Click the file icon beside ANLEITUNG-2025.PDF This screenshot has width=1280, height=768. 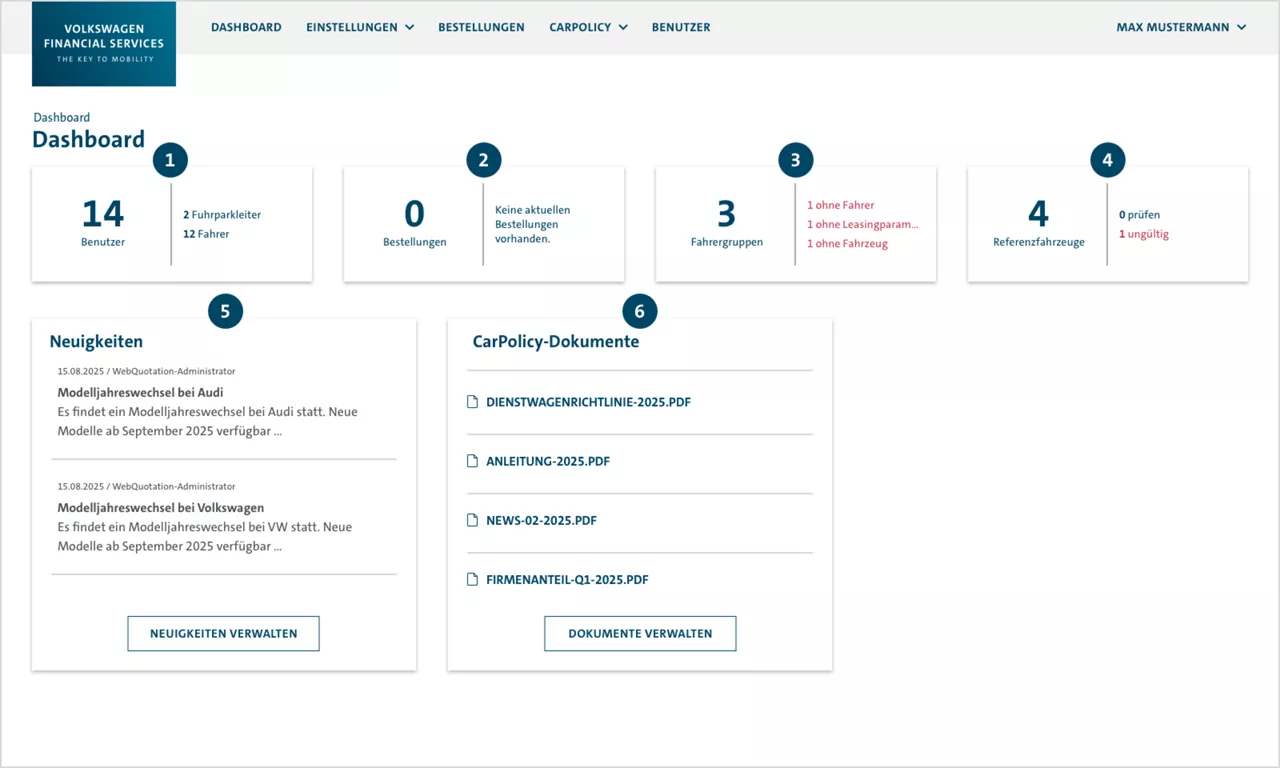click(470, 461)
